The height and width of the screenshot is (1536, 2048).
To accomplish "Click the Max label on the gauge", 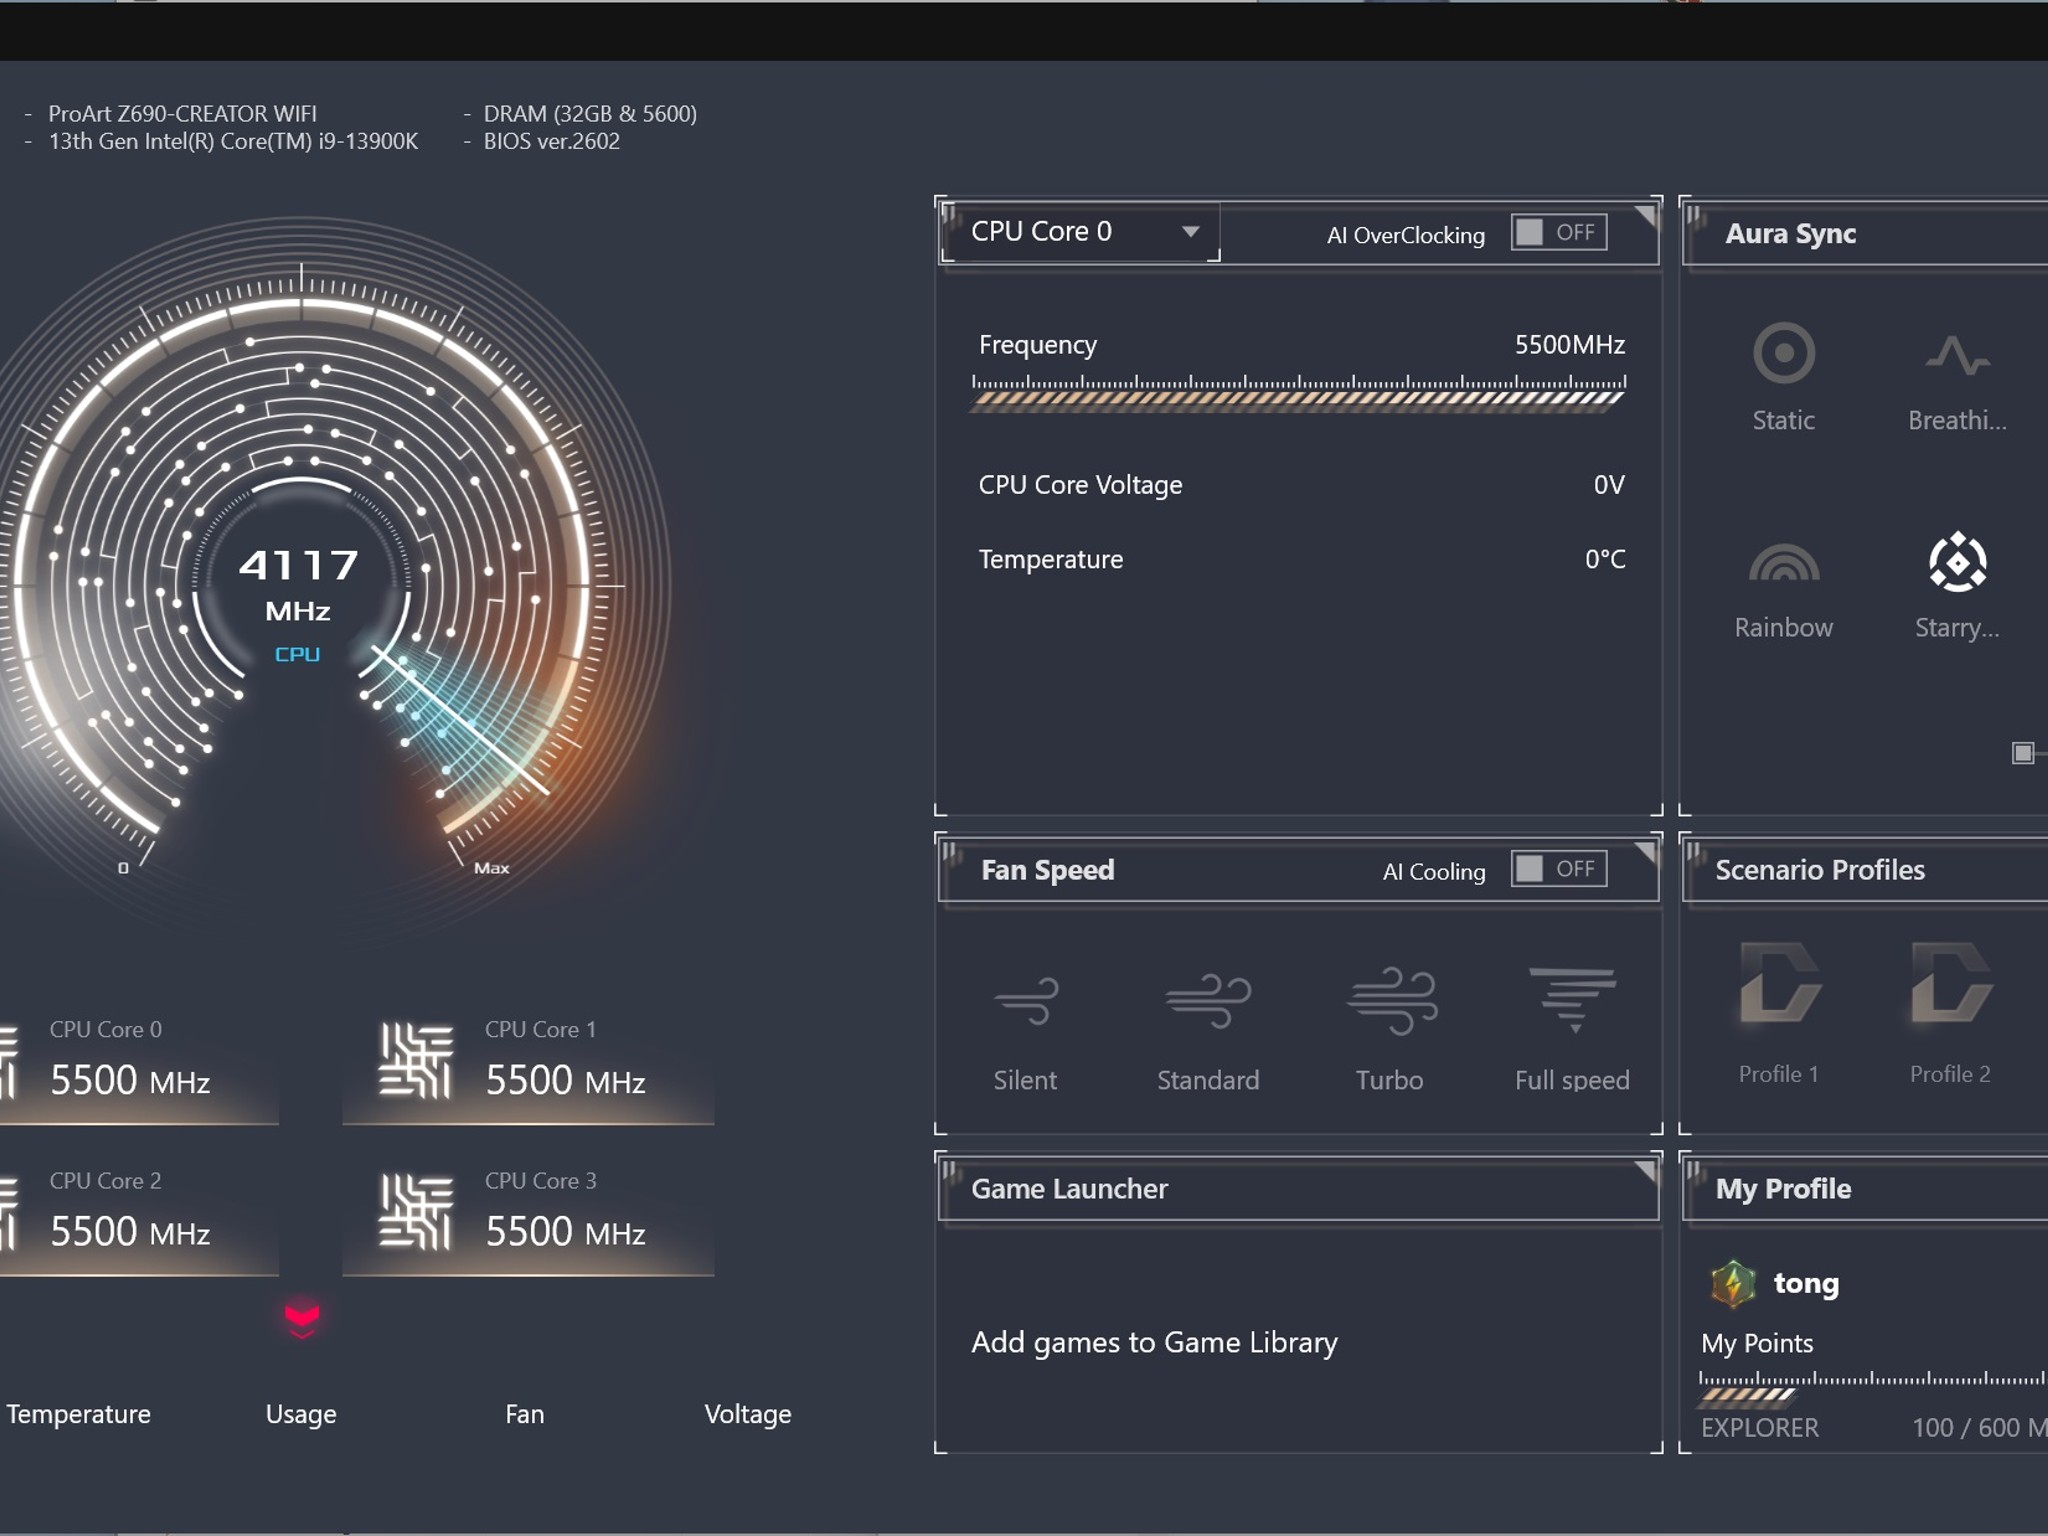I will (x=491, y=868).
